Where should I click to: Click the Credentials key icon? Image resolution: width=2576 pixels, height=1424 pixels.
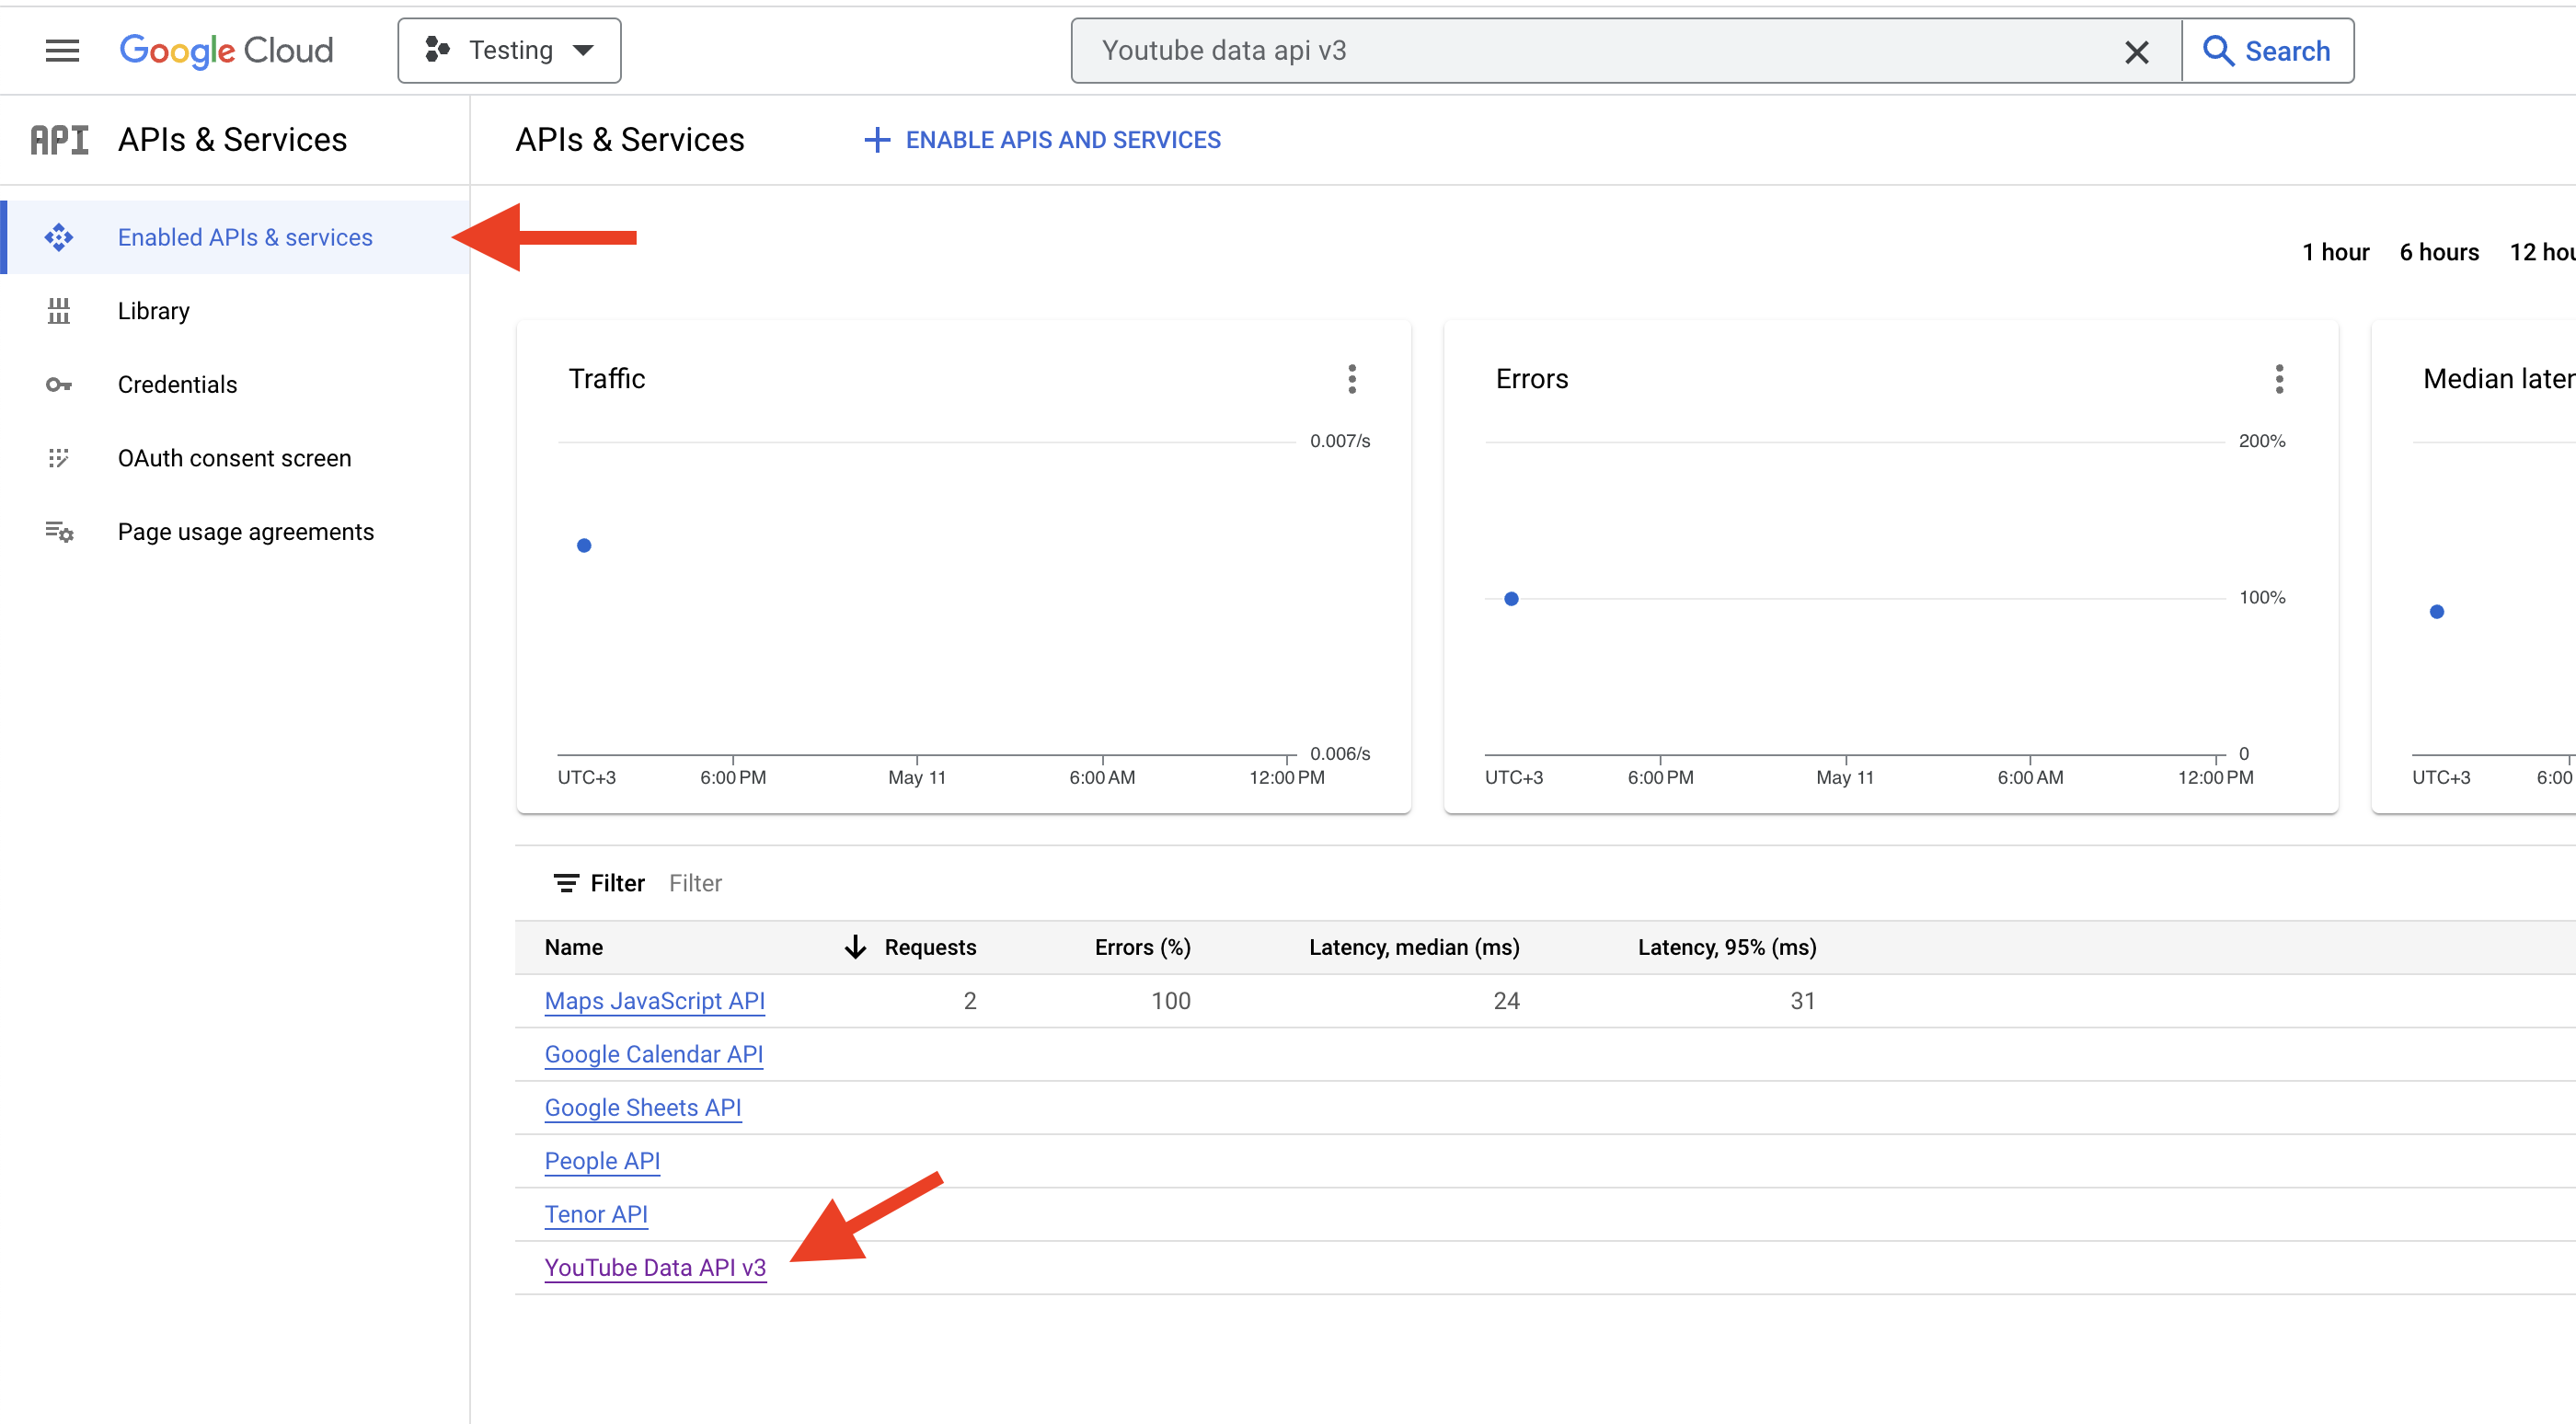(x=59, y=385)
